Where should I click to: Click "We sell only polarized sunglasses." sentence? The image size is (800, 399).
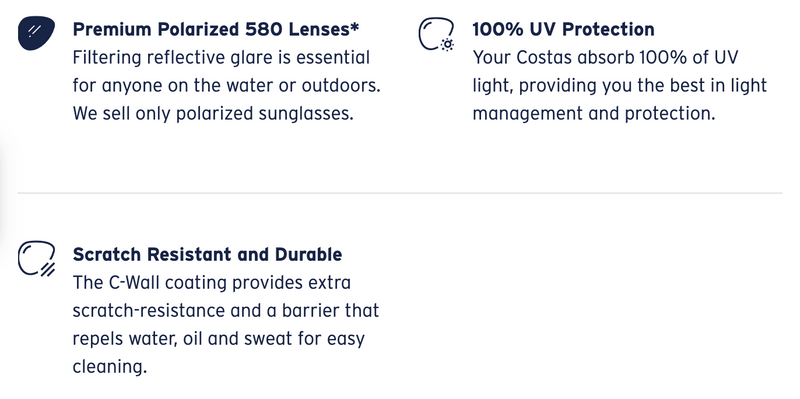pyautogui.click(x=213, y=113)
